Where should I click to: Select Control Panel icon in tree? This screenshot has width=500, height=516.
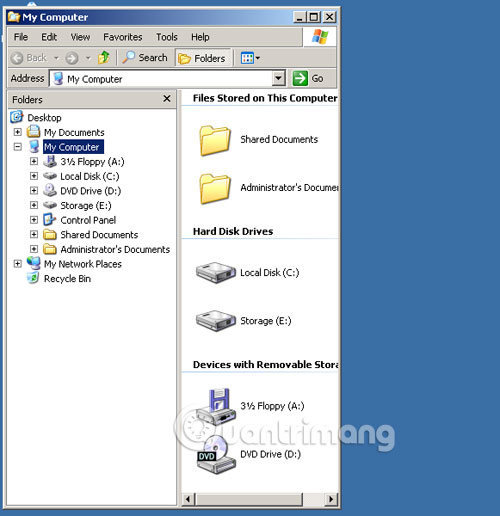(50, 220)
